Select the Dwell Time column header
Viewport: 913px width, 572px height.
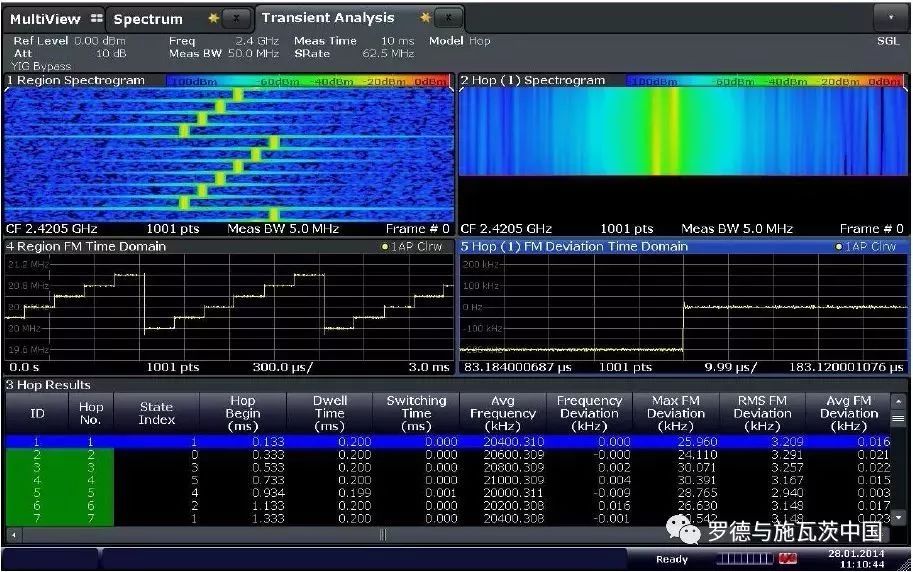329,413
